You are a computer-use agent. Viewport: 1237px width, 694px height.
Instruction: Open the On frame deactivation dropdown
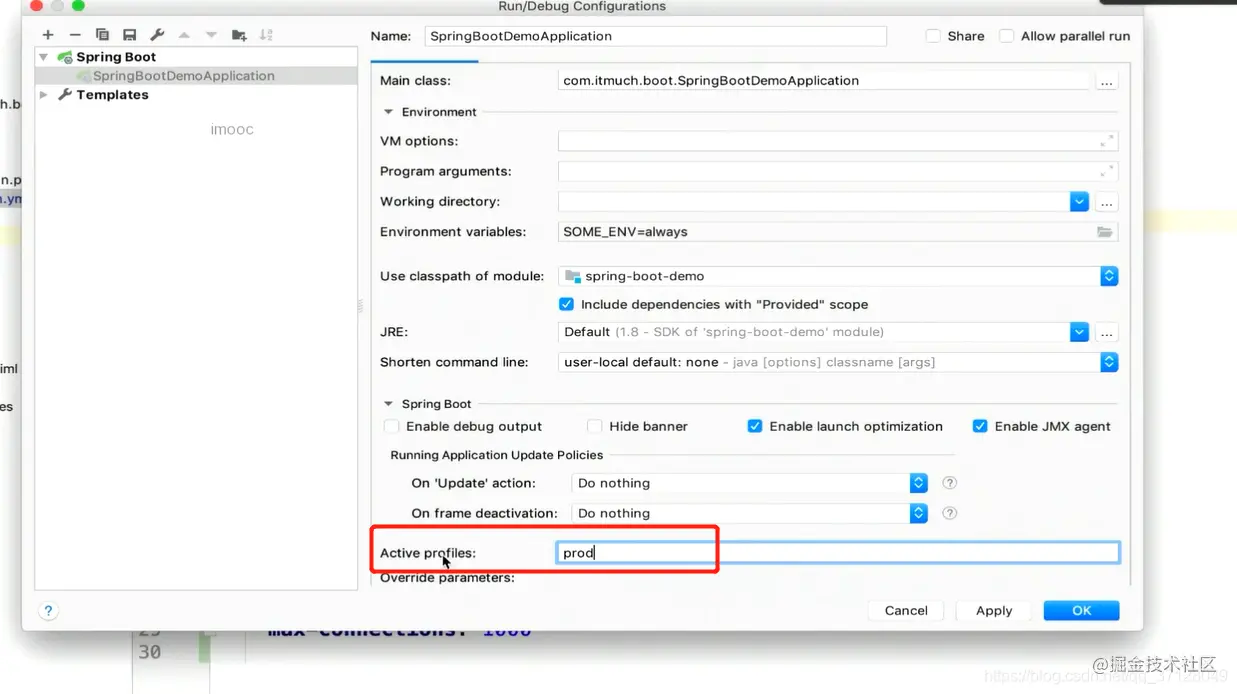(919, 513)
